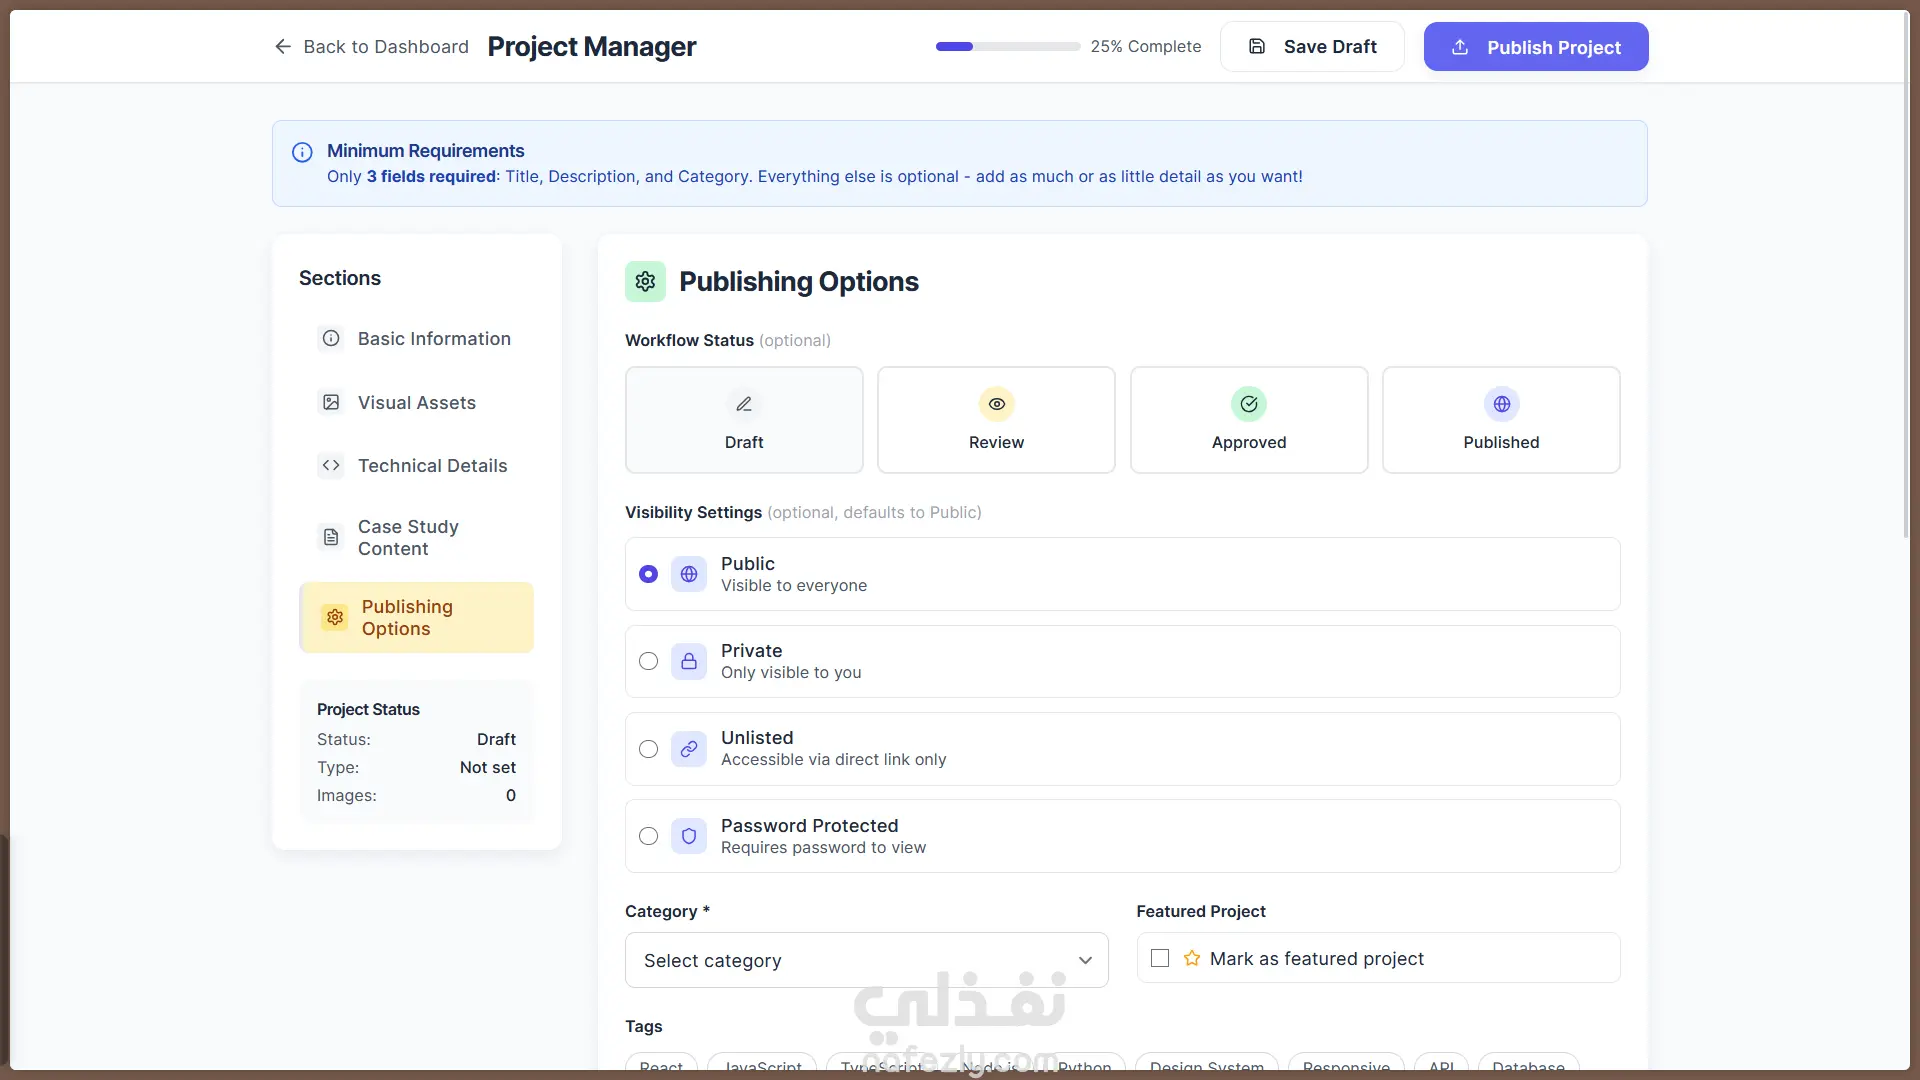The width and height of the screenshot is (1920, 1080).
Task: Switch to the Technical Details section
Action: click(x=432, y=466)
